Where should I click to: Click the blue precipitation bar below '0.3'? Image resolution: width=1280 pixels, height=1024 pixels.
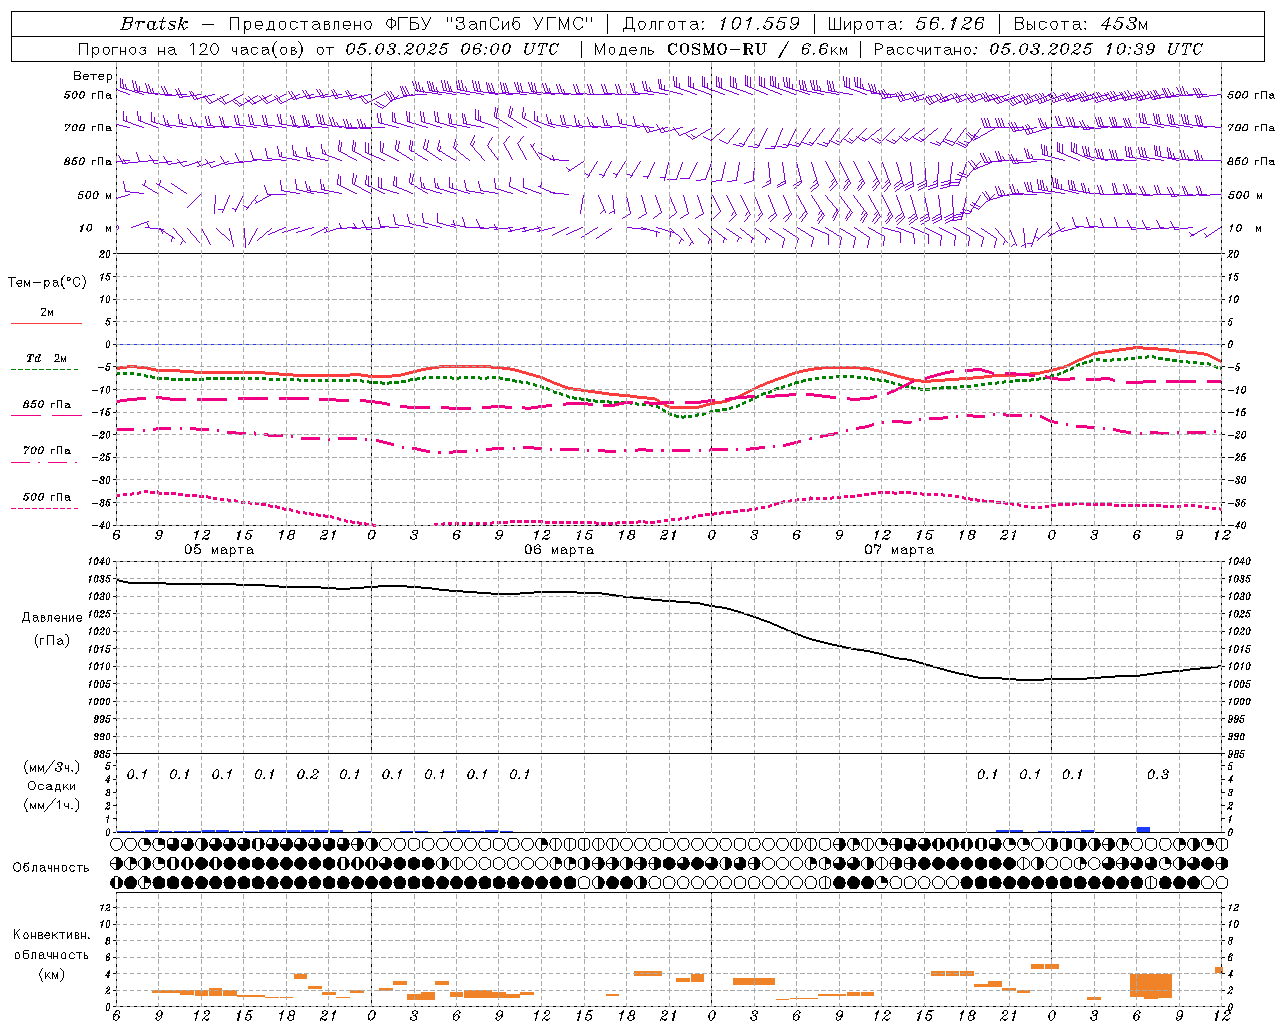(1143, 829)
